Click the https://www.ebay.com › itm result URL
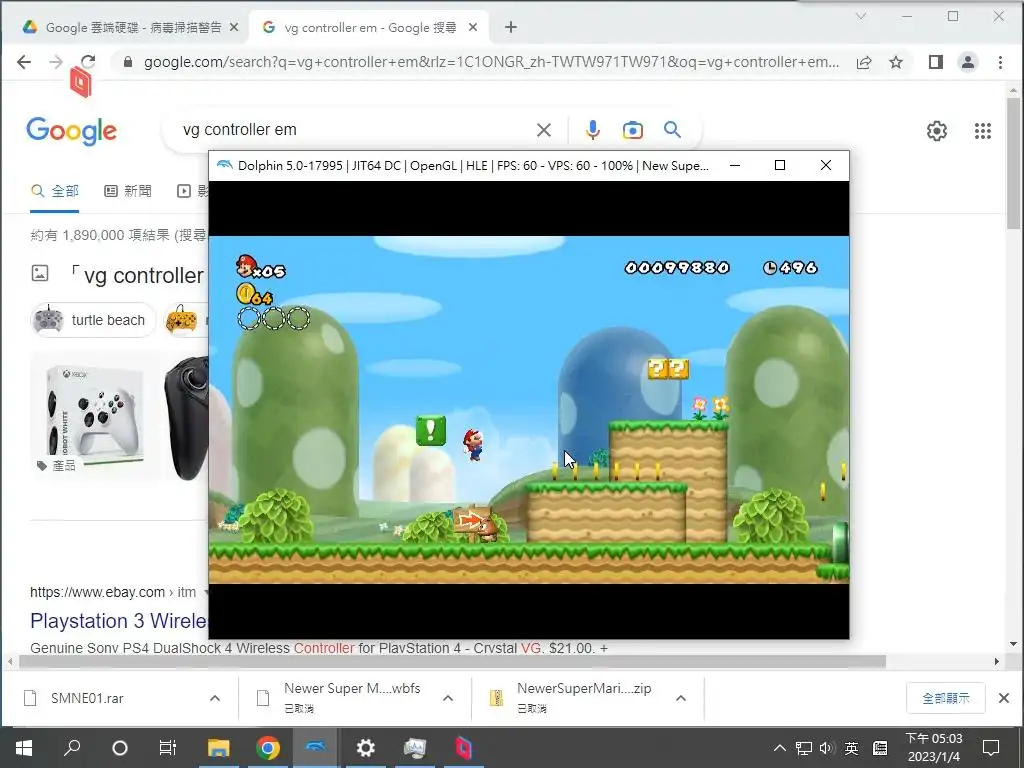This screenshot has width=1024, height=768. [113, 592]
